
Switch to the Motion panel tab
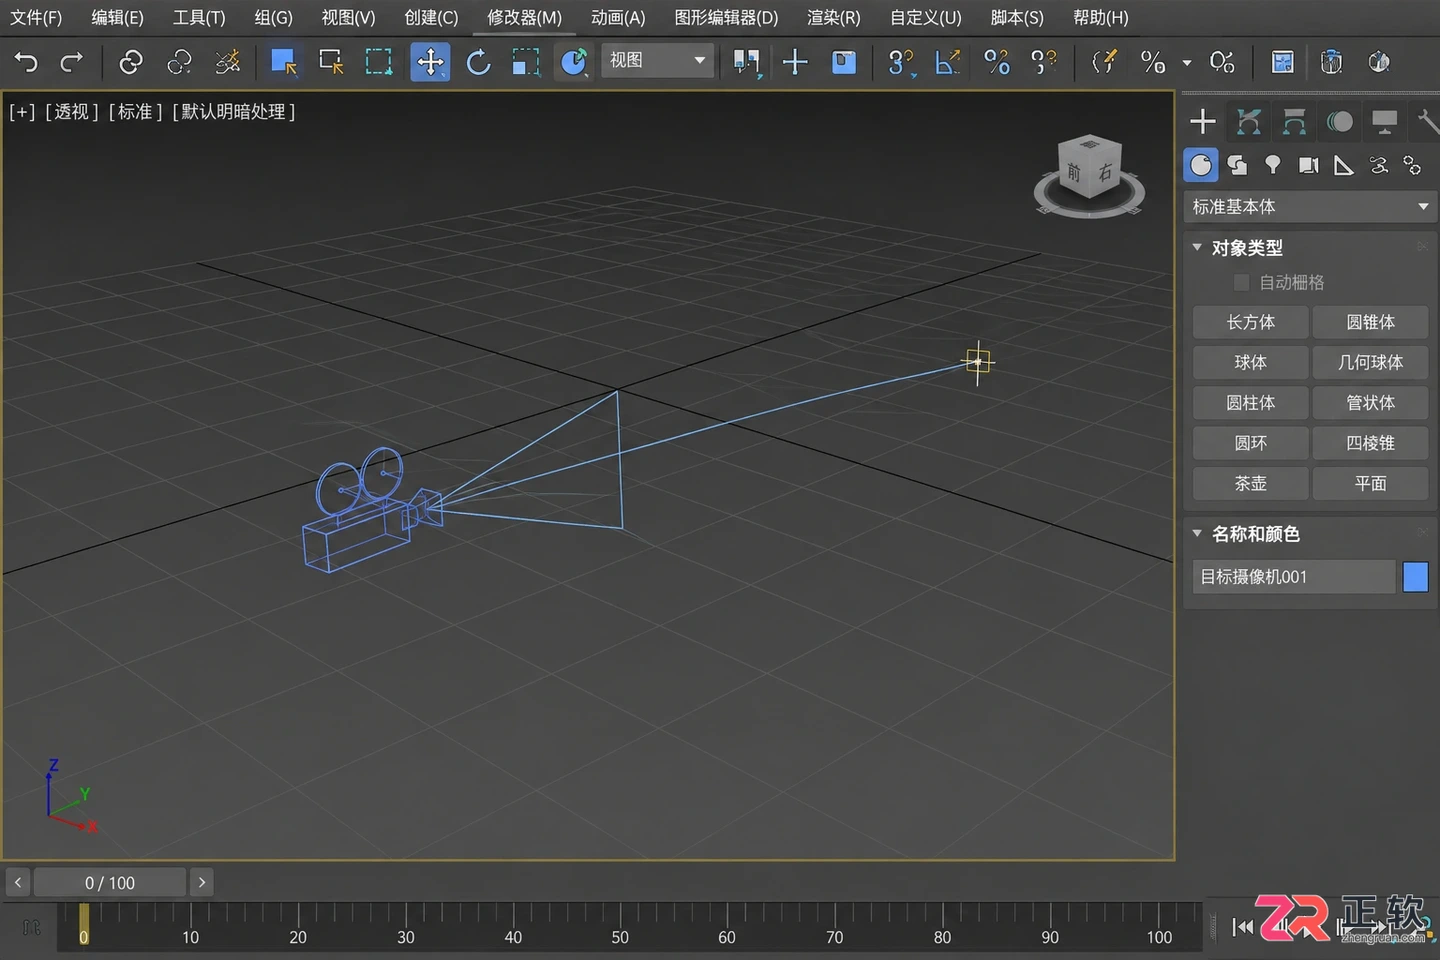click(x=1340, y=122)
